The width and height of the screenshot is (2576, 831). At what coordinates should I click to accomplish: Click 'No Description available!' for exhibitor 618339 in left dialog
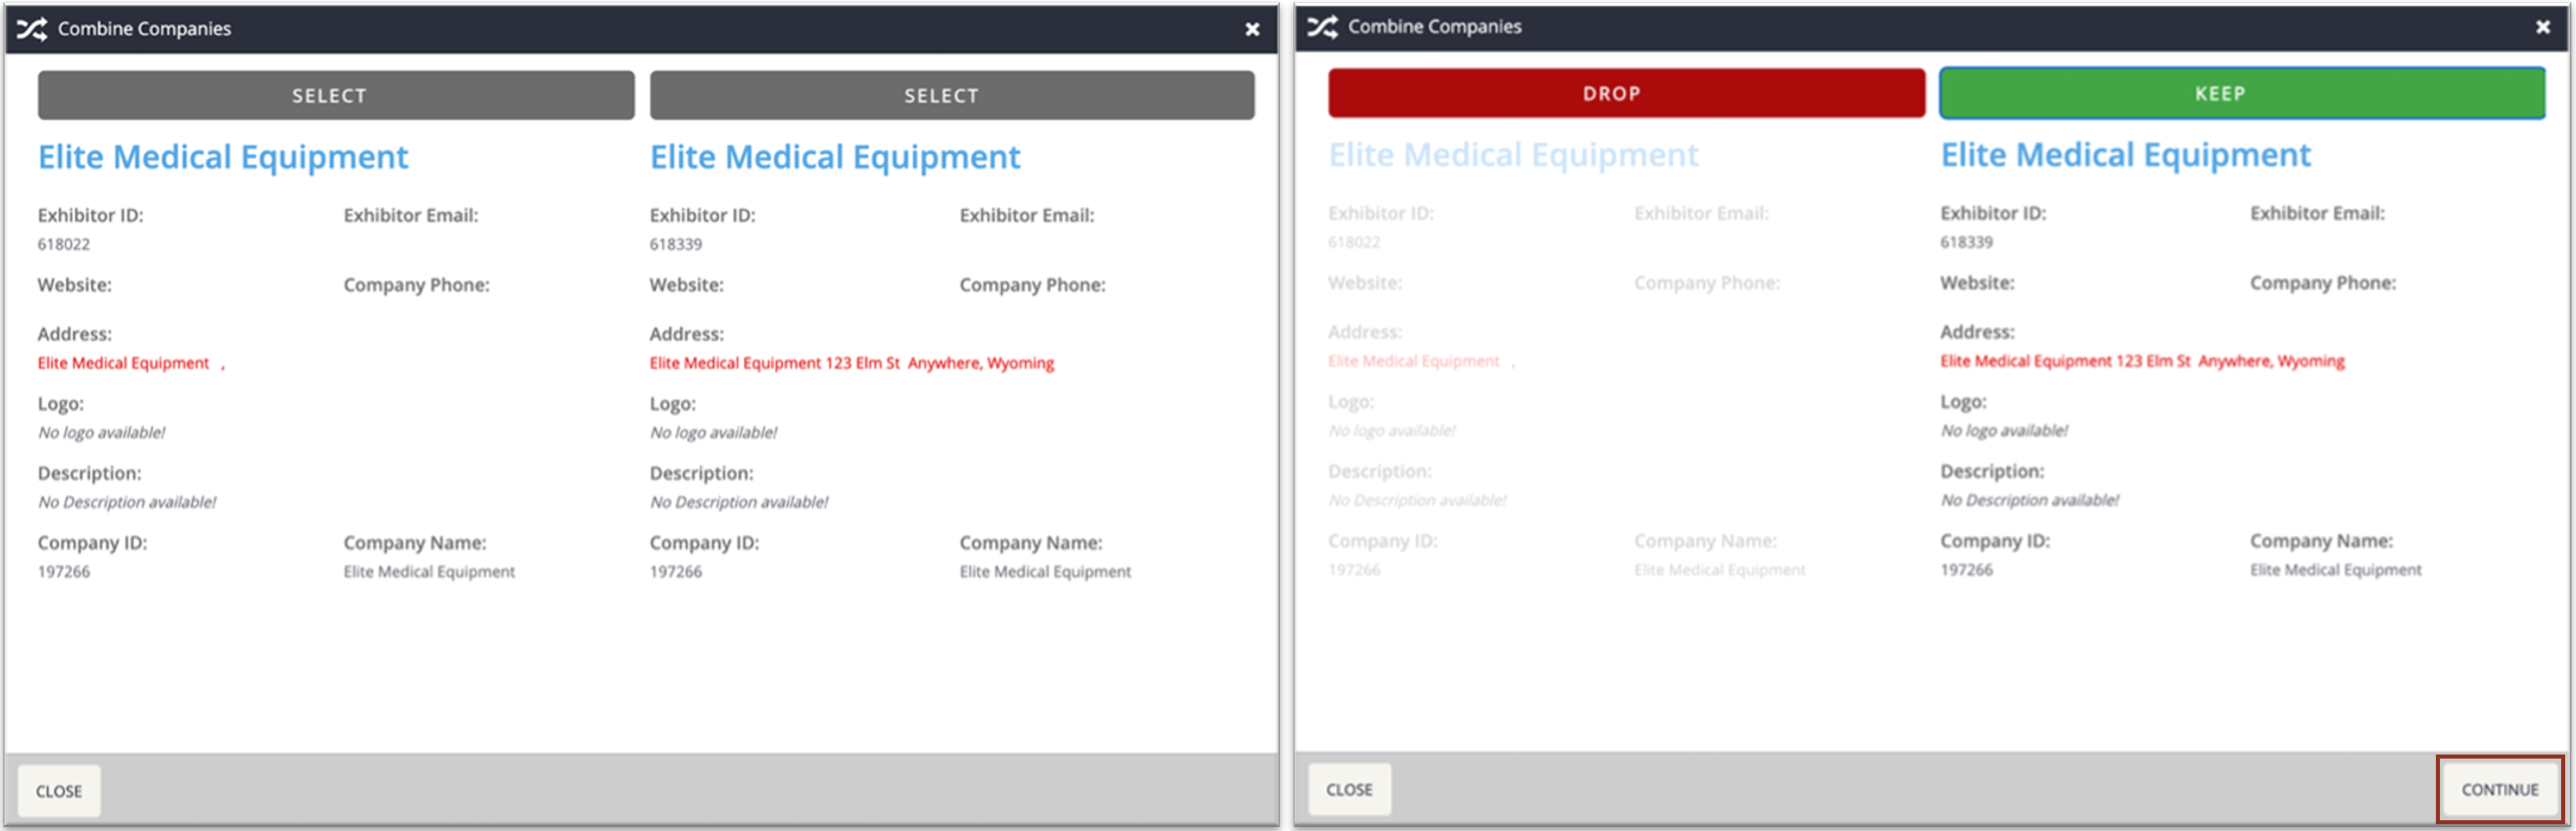point(739,502)
